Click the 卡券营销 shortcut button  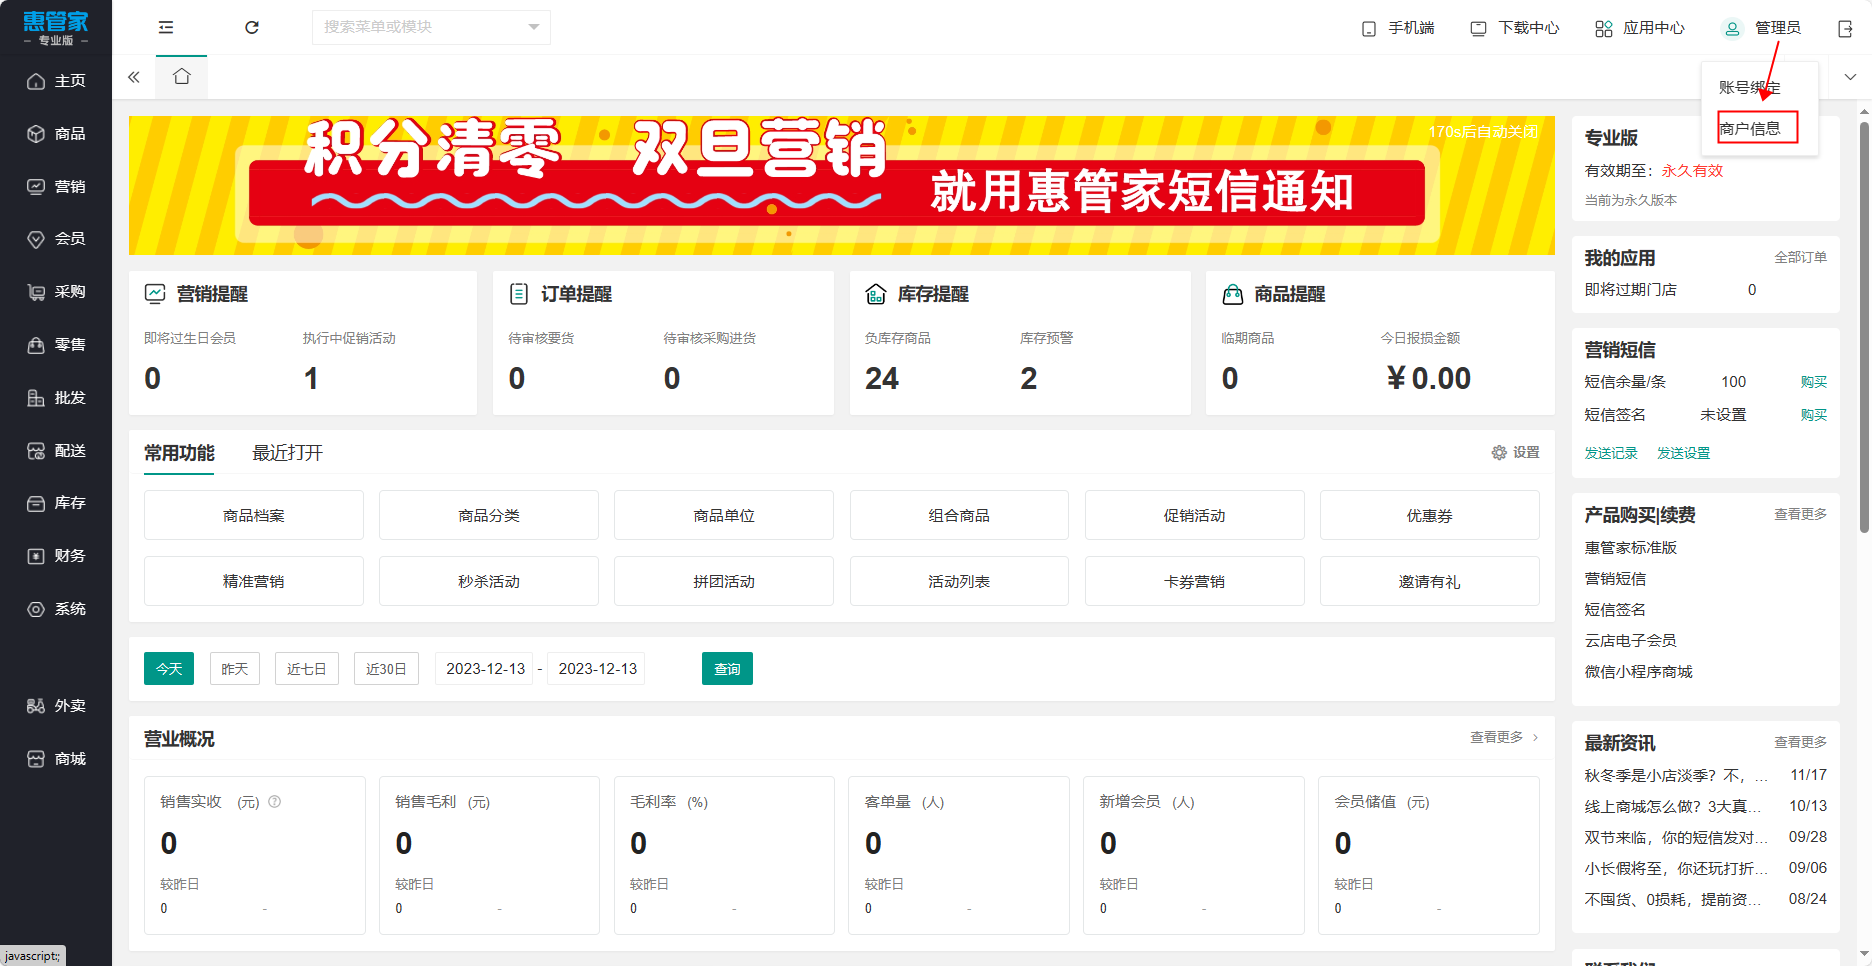click(1195, 581)
